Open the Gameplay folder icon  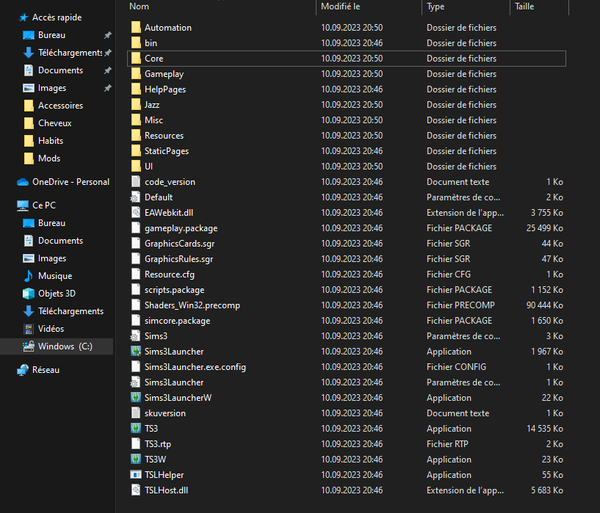136,74
